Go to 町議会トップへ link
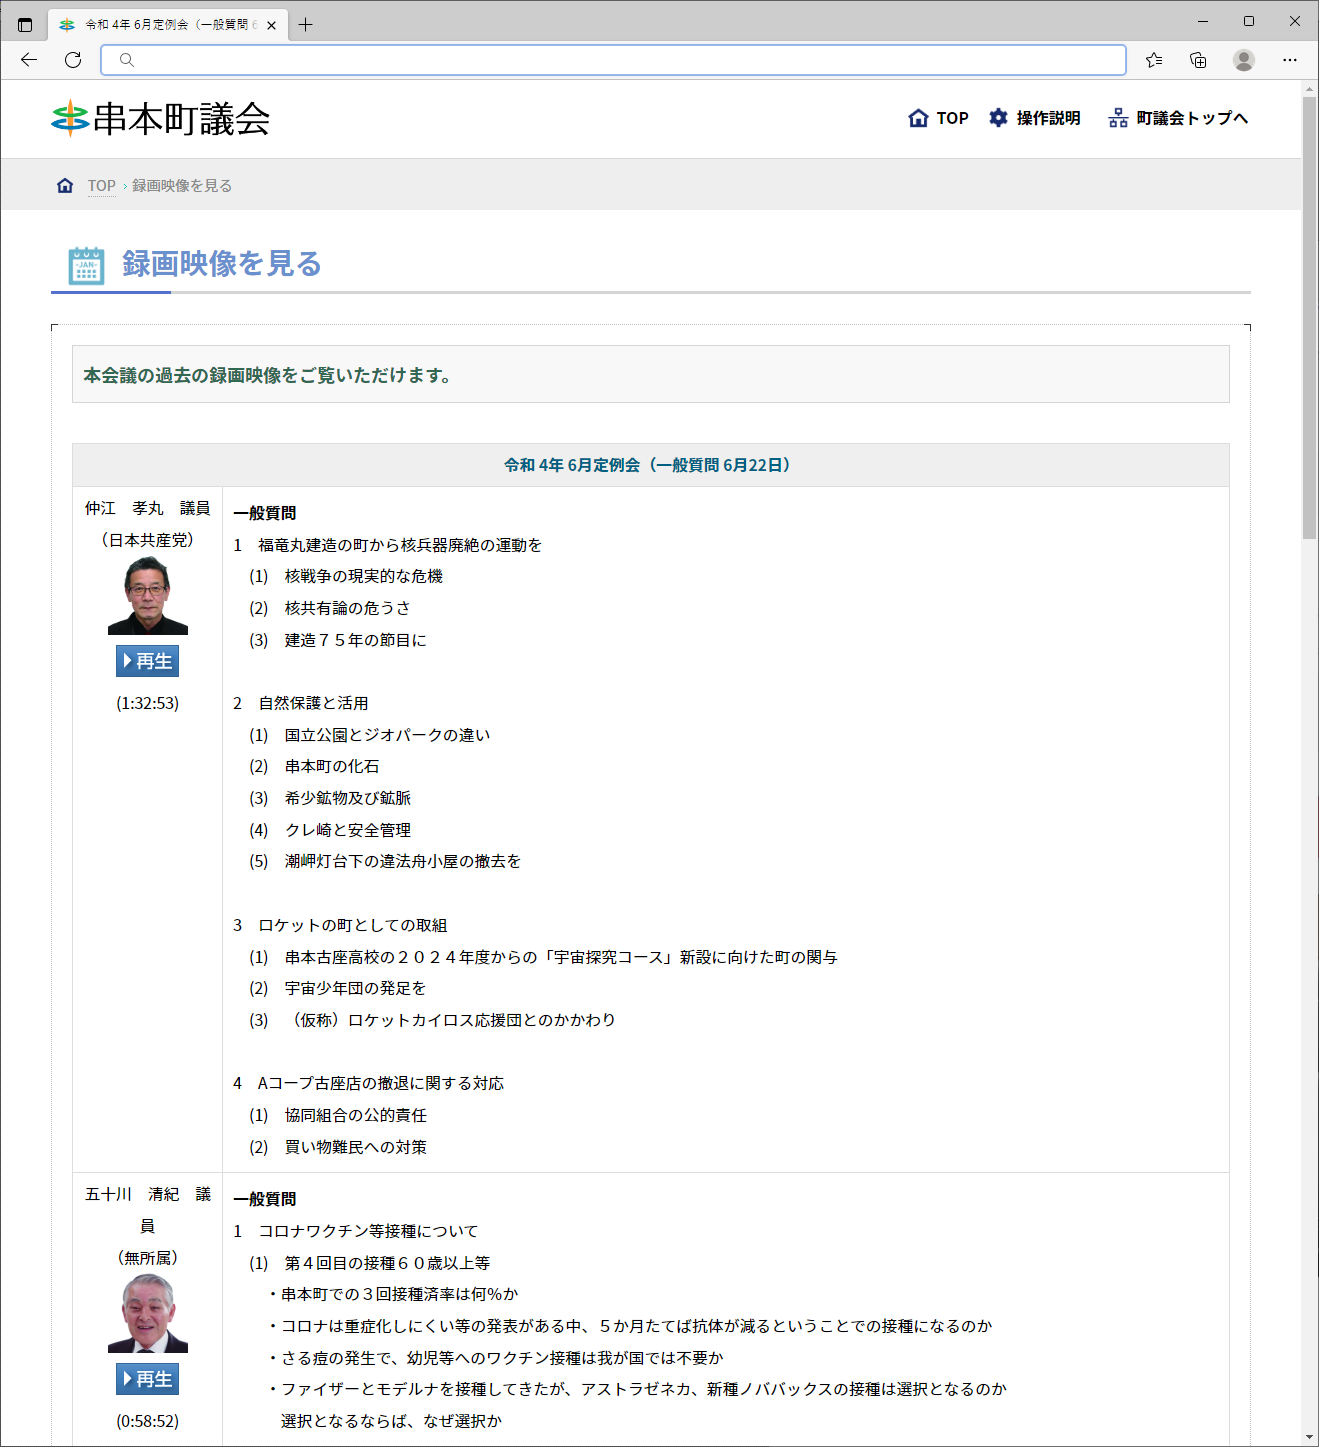This screenshot has width=1319, height=1447. [1178, 118]
